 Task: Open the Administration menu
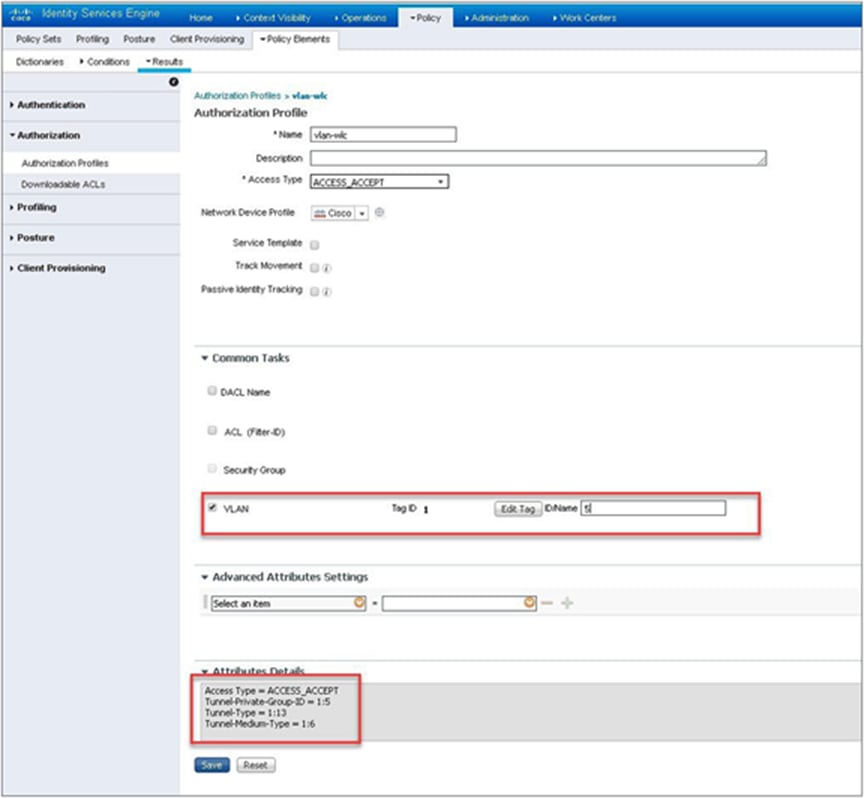click(x=501, y=17)
